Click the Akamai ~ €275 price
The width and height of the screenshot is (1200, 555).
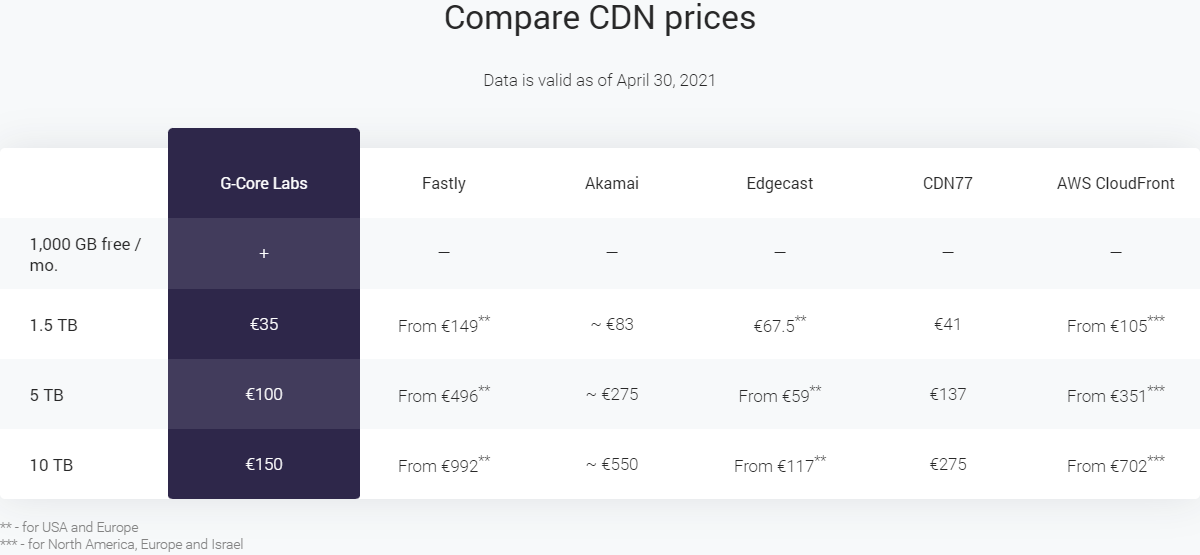pos(612,394)
